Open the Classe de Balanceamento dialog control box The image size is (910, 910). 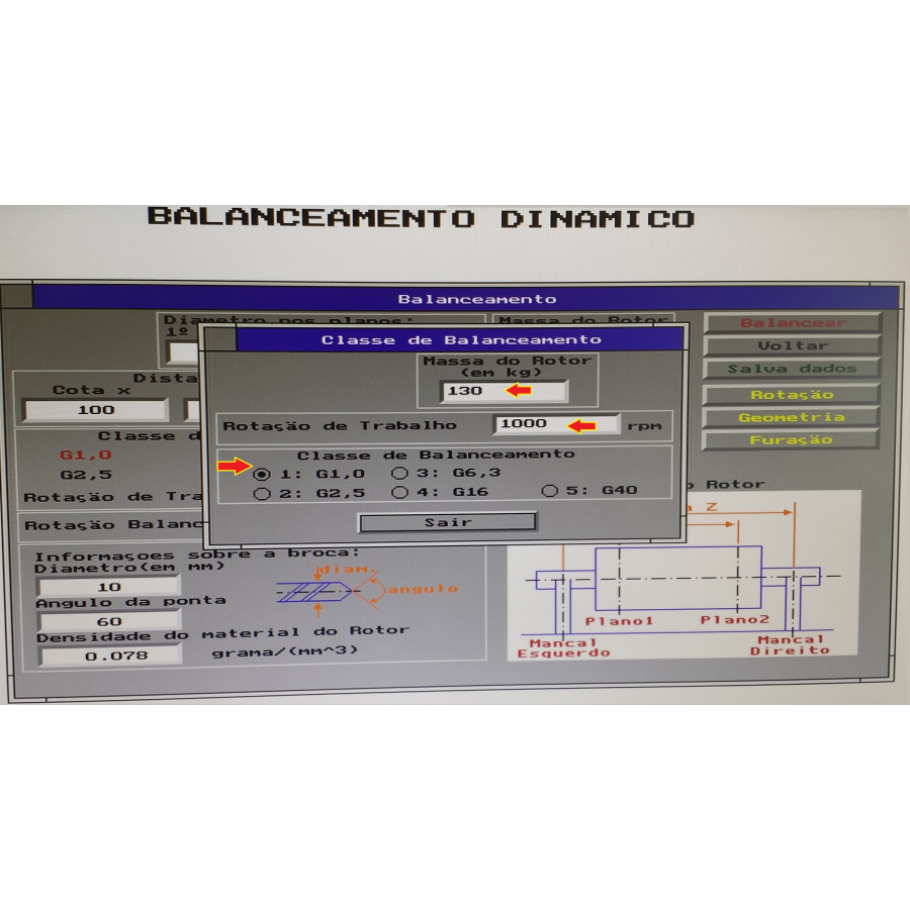tap(222, 339)
